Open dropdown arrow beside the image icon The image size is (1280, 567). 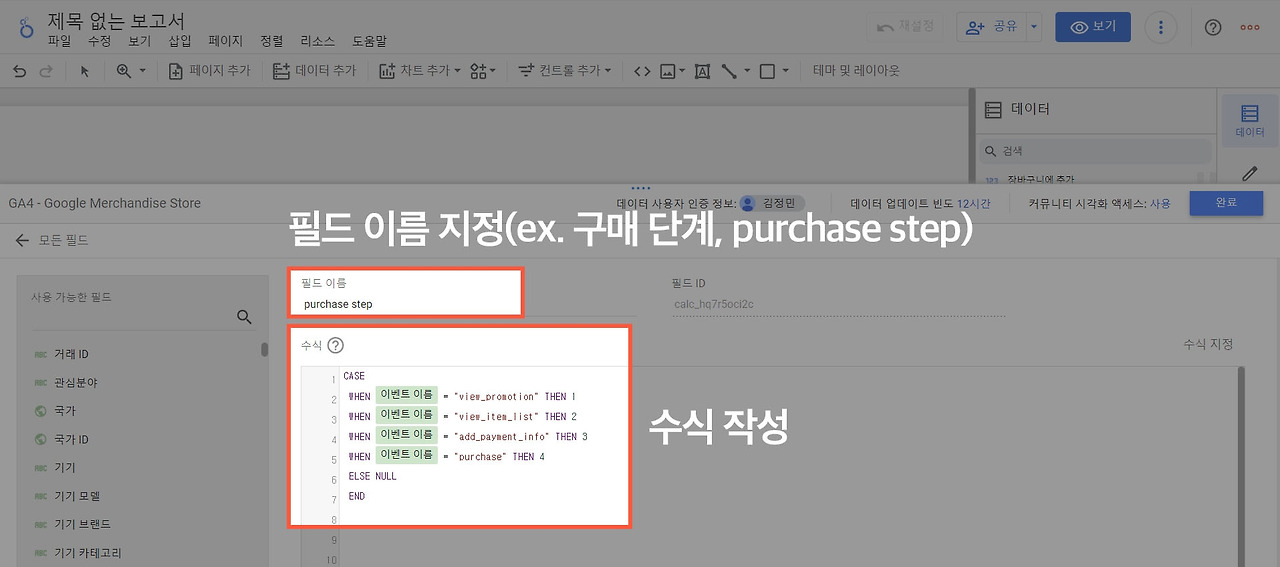(x=682, y=71)
